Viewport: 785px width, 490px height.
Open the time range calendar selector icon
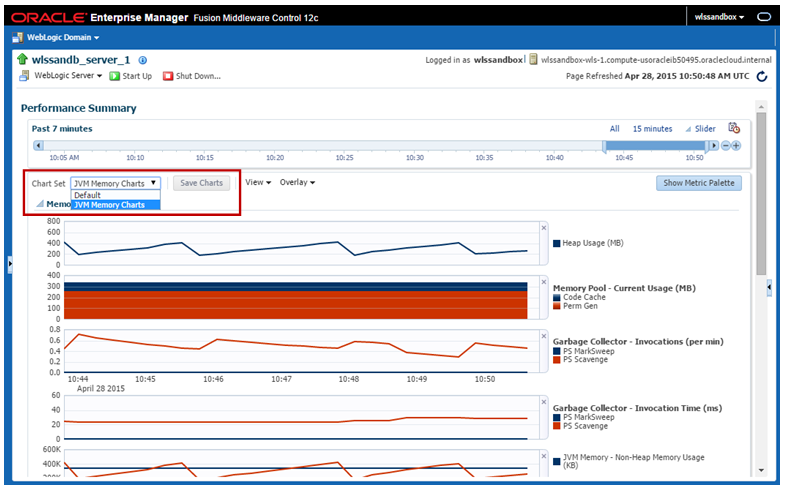coord(734,128)
